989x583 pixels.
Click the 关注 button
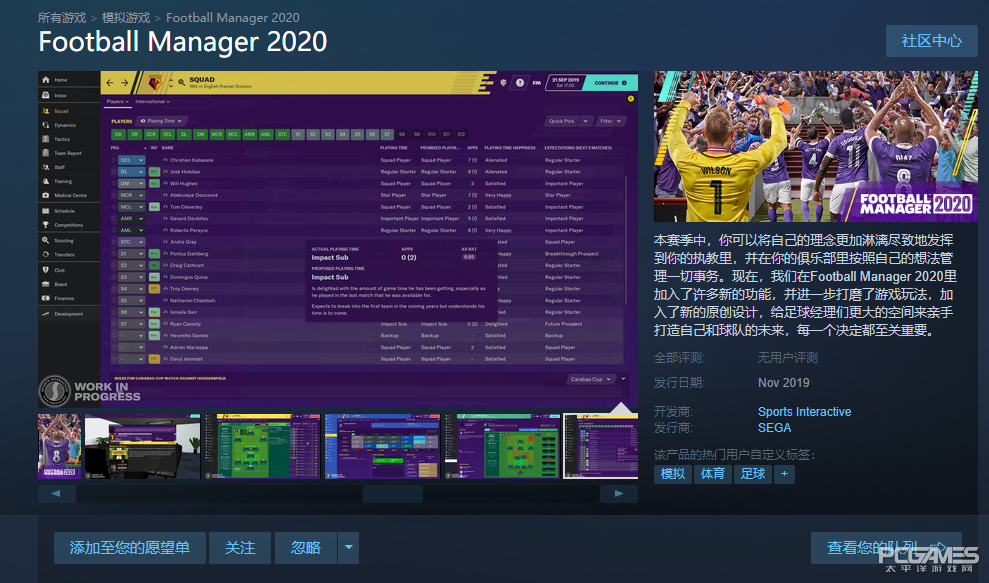point(240,548)
